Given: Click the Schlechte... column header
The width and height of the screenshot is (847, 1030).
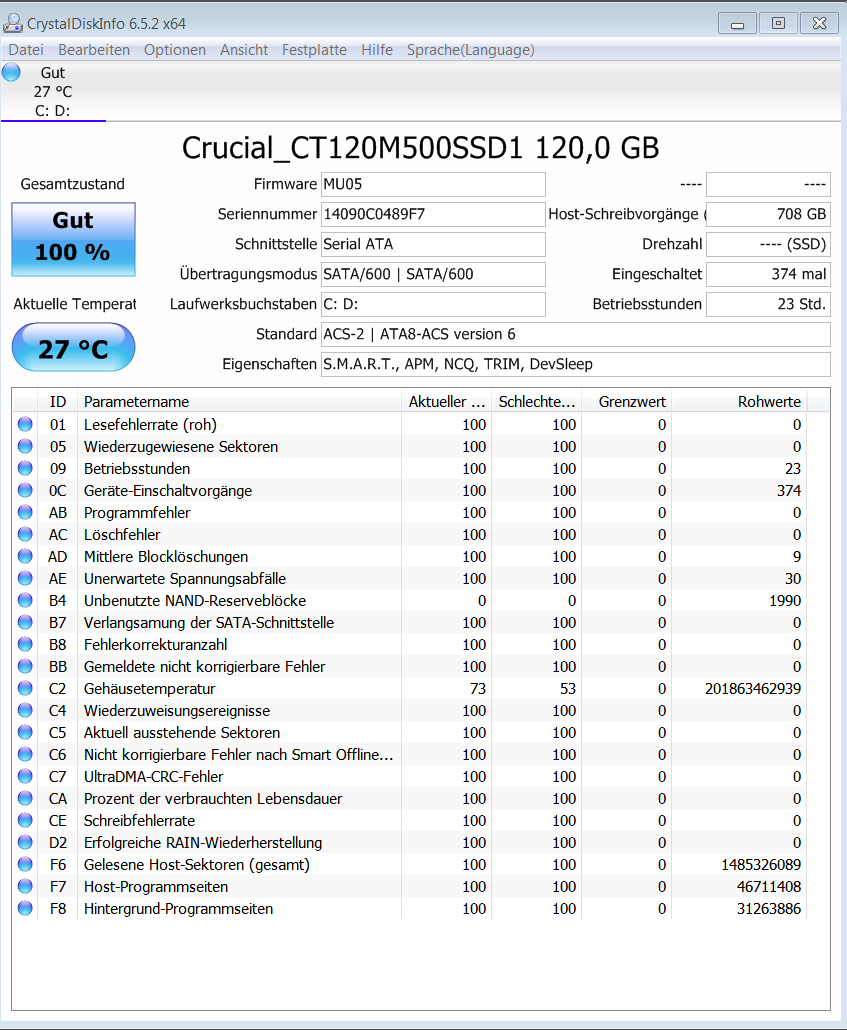Looking at the screenshot, I should coord(536,401).
